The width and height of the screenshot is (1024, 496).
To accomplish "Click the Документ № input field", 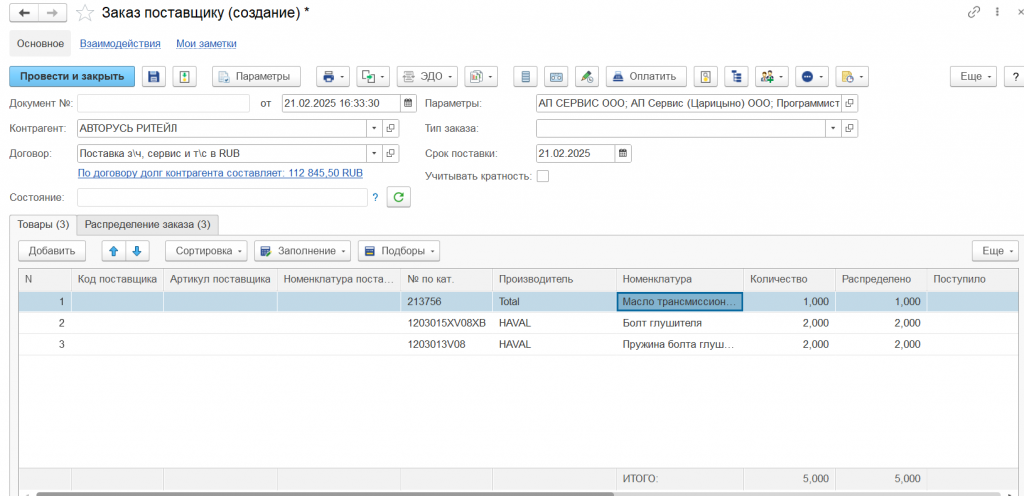I will 163,103.
